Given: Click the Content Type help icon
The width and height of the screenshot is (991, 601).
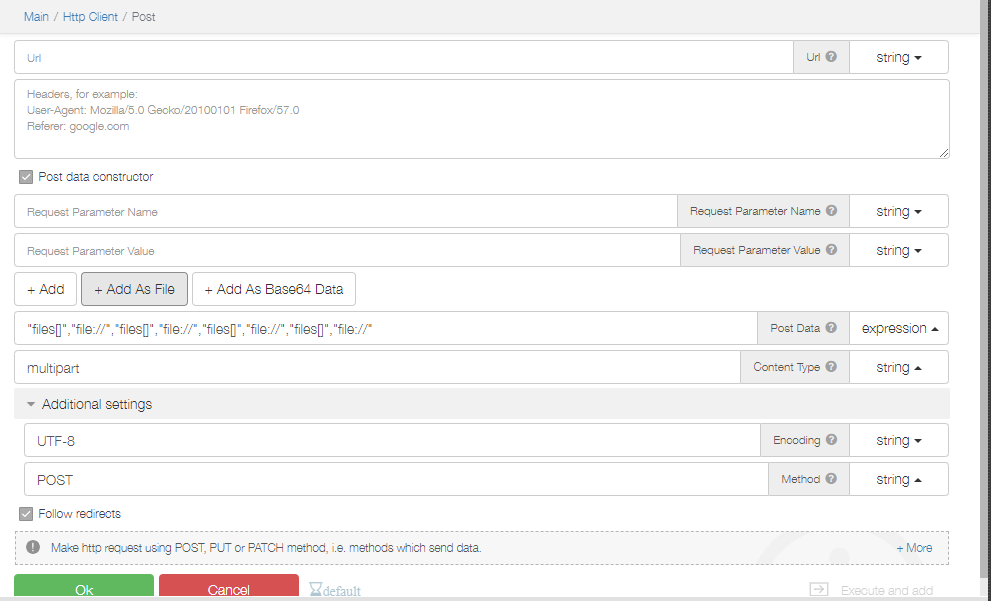Looking at the screenshot, I should pos(831,368).
